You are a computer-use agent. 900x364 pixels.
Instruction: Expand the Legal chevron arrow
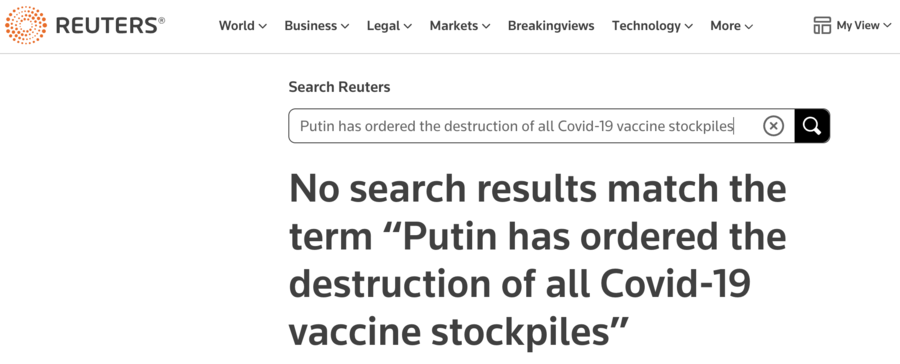pyautogui.click(x=408, y=26)
